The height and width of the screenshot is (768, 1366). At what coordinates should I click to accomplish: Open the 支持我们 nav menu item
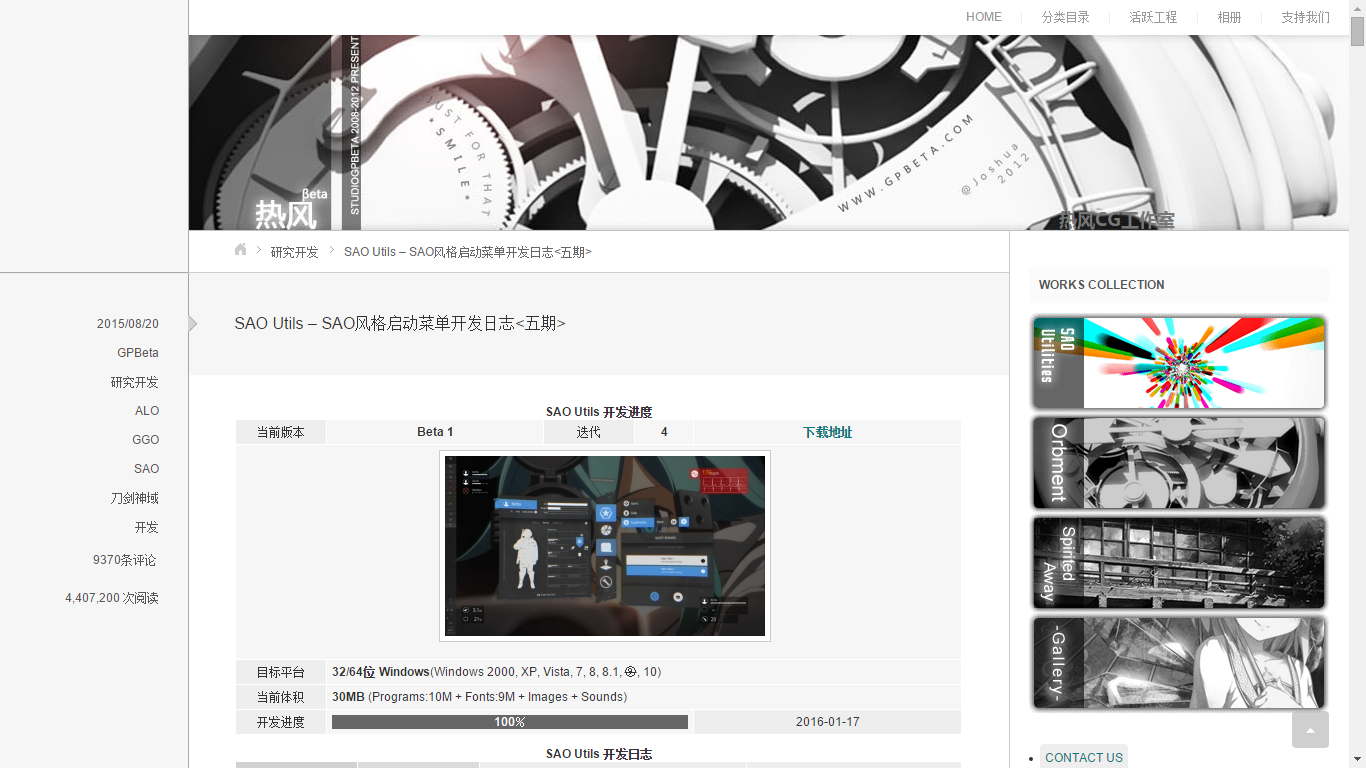pos(1305,17)
